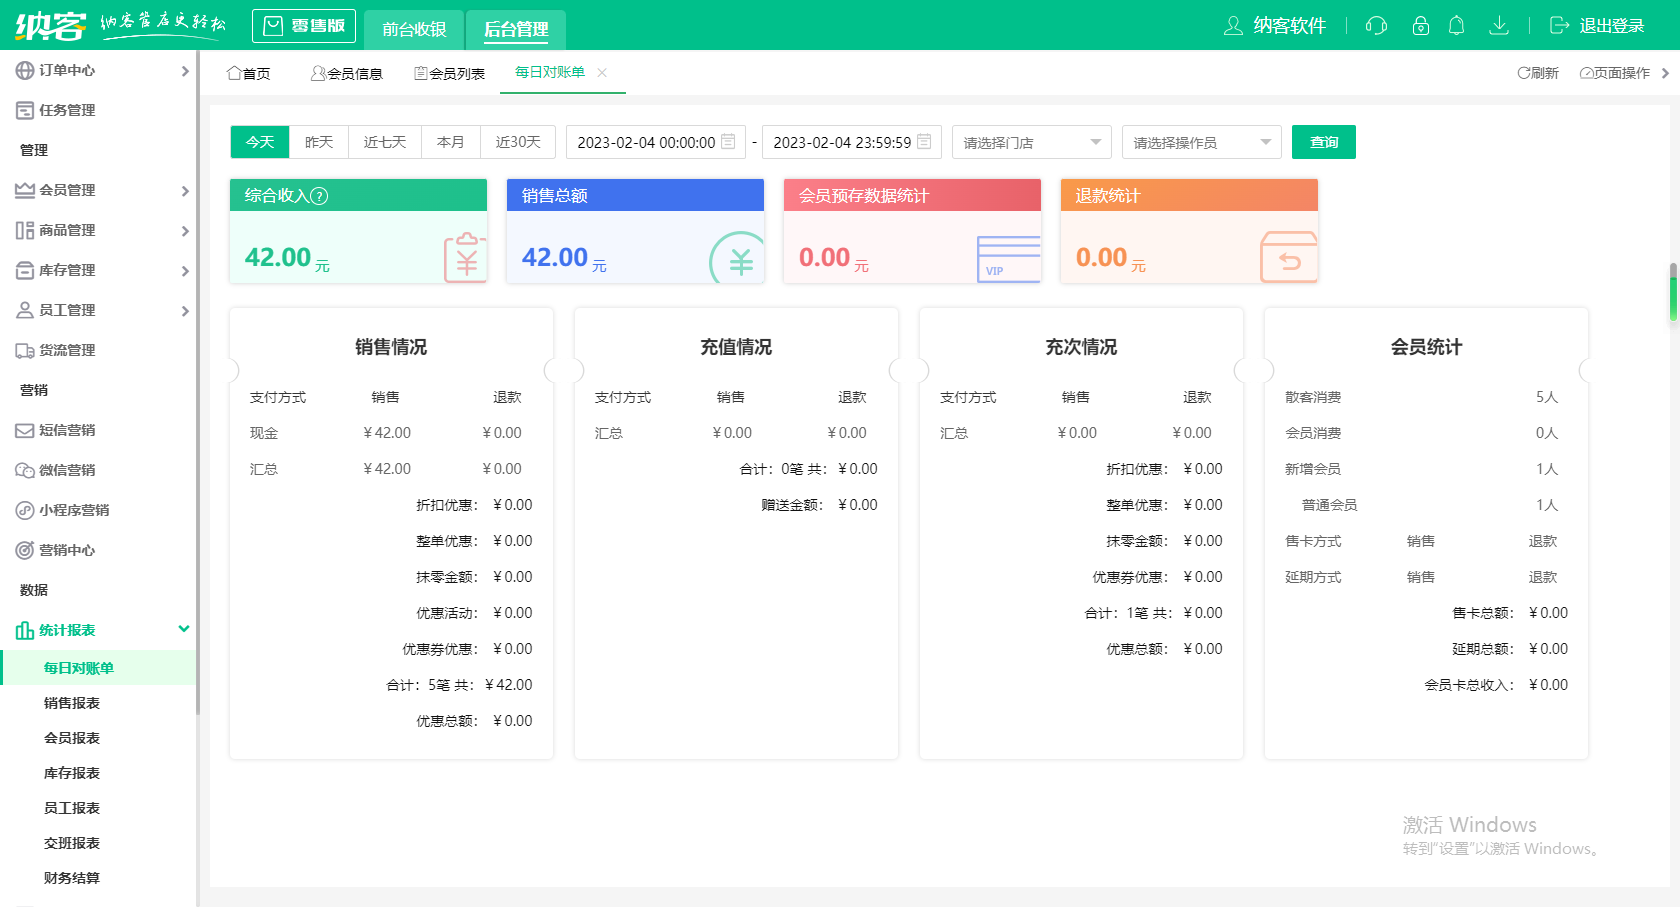Open the 请选择门店 store dropdown
The image size is (1680, 907).
click(1031, 141)
